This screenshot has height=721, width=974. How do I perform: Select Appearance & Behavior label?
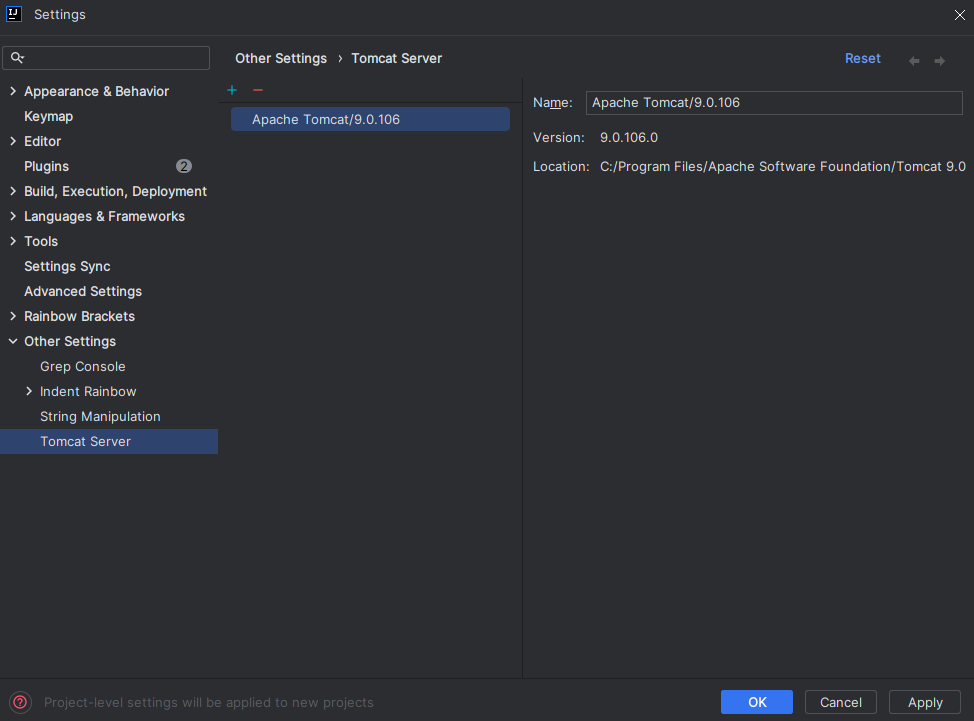point(96,91)
